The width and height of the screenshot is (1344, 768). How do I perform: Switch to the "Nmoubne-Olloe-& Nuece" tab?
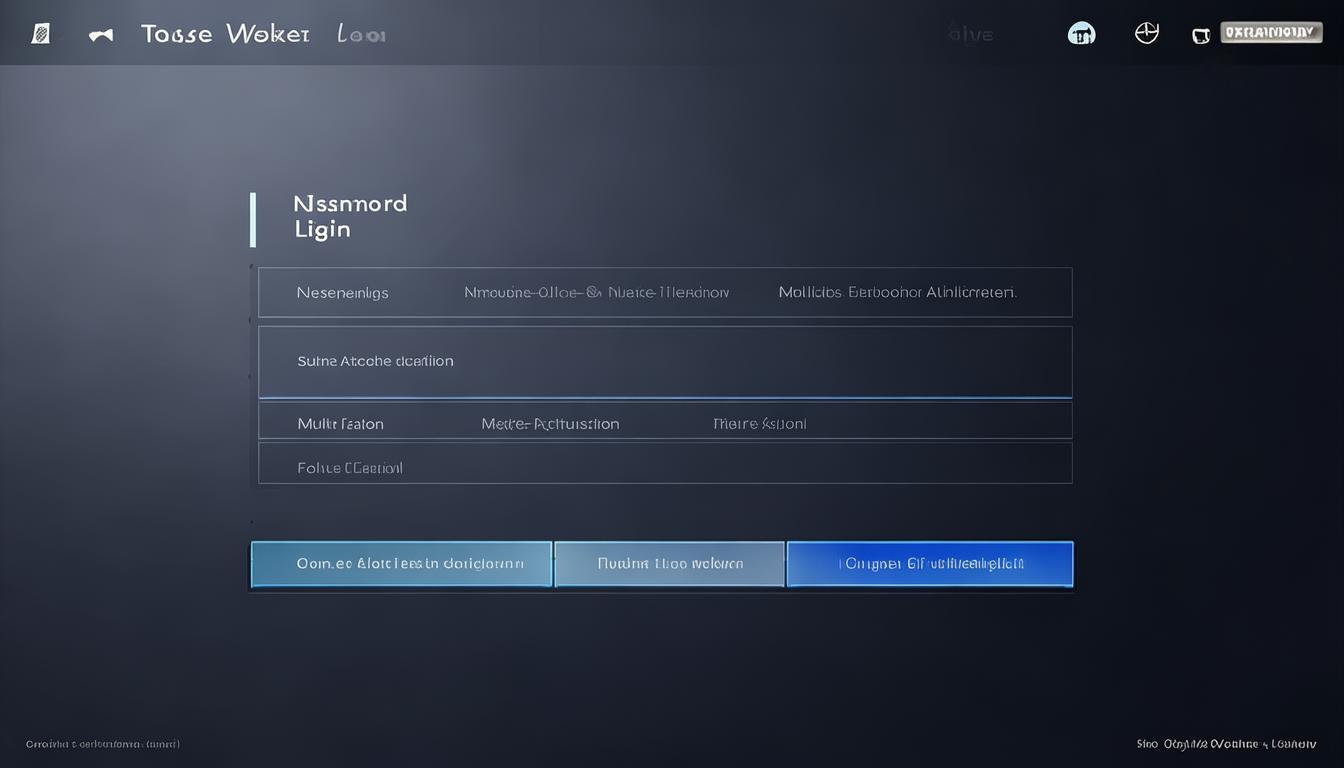click(x=596, y=293)
